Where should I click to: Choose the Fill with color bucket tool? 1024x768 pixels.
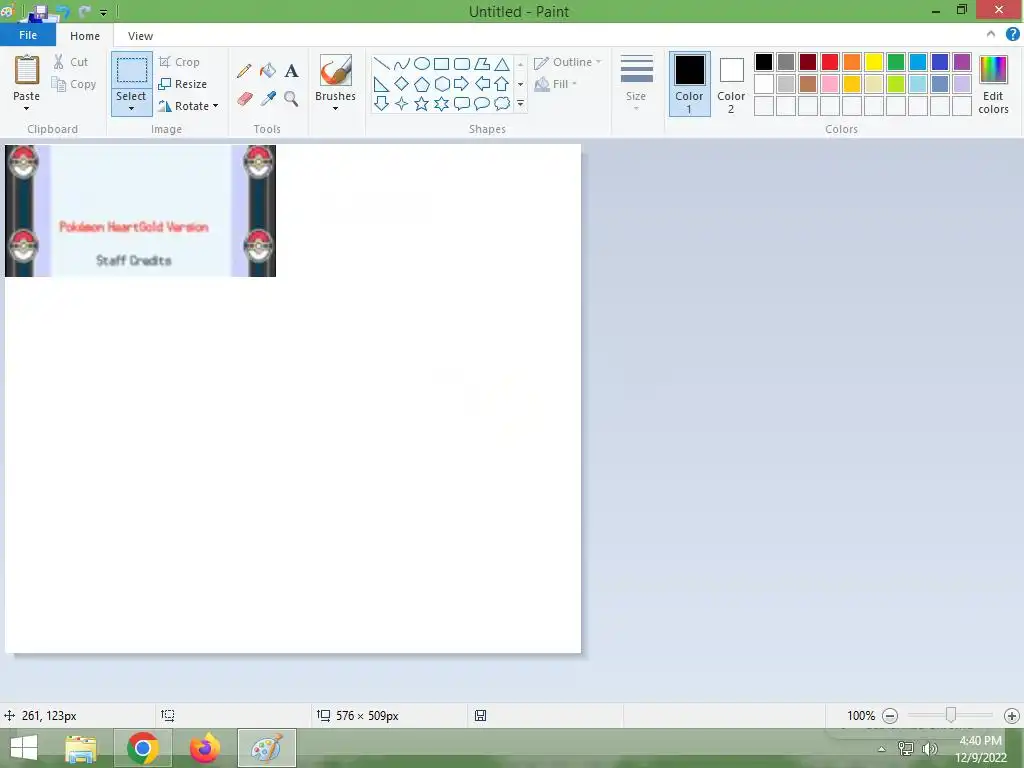(268, 71)
